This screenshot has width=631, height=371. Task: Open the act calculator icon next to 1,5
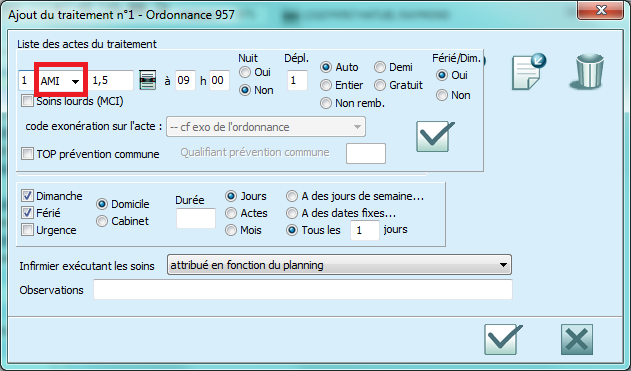pos(148,80)
